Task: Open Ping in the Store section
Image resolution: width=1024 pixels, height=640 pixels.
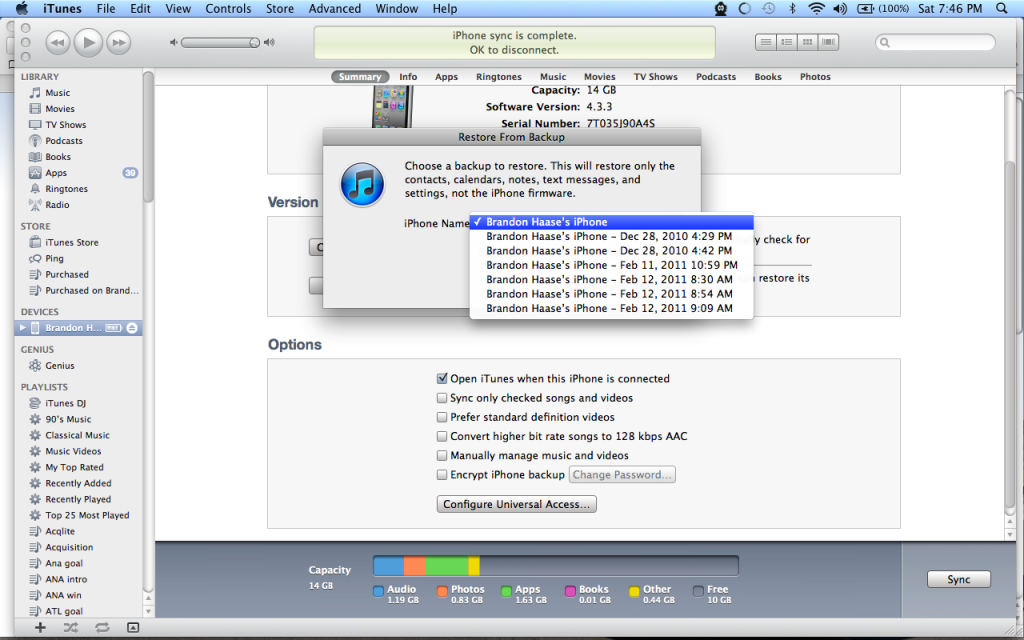Action: coord(54,259)
